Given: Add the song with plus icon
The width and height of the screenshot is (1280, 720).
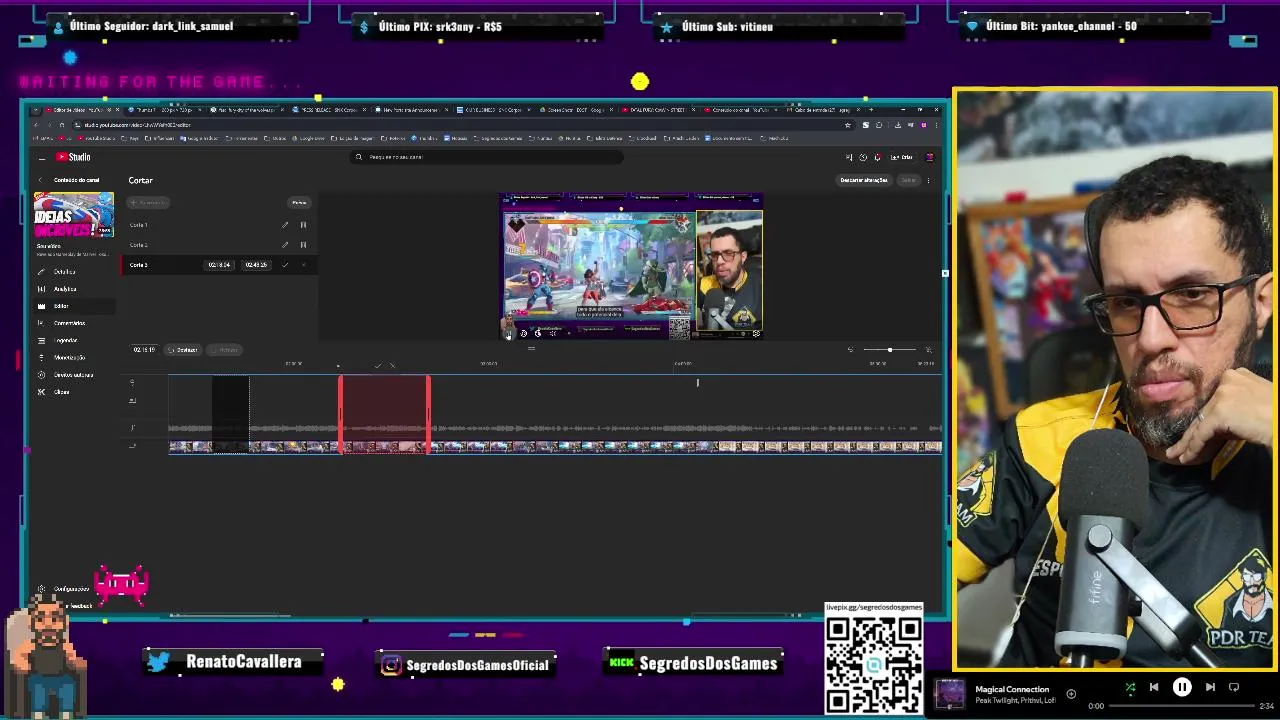Looking at the screenshot, I should (1071, 693).
